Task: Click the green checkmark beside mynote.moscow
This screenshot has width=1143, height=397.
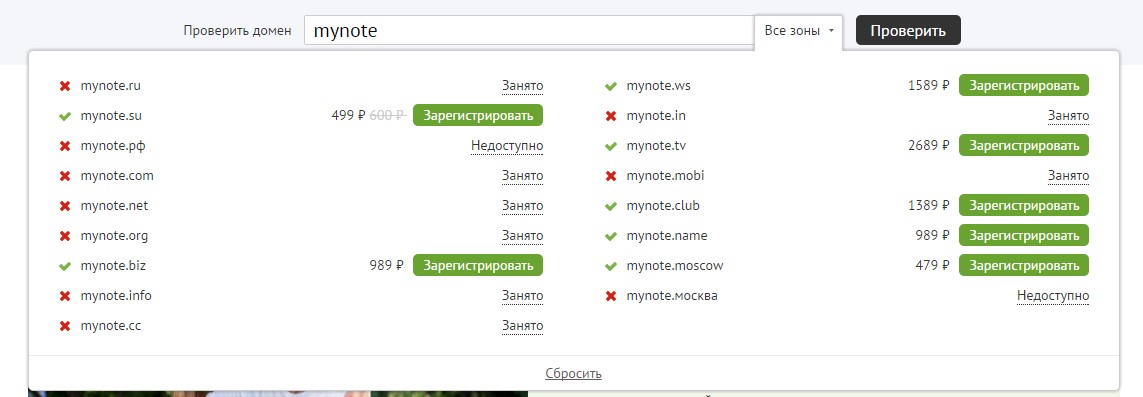Action: pos(611,266)
